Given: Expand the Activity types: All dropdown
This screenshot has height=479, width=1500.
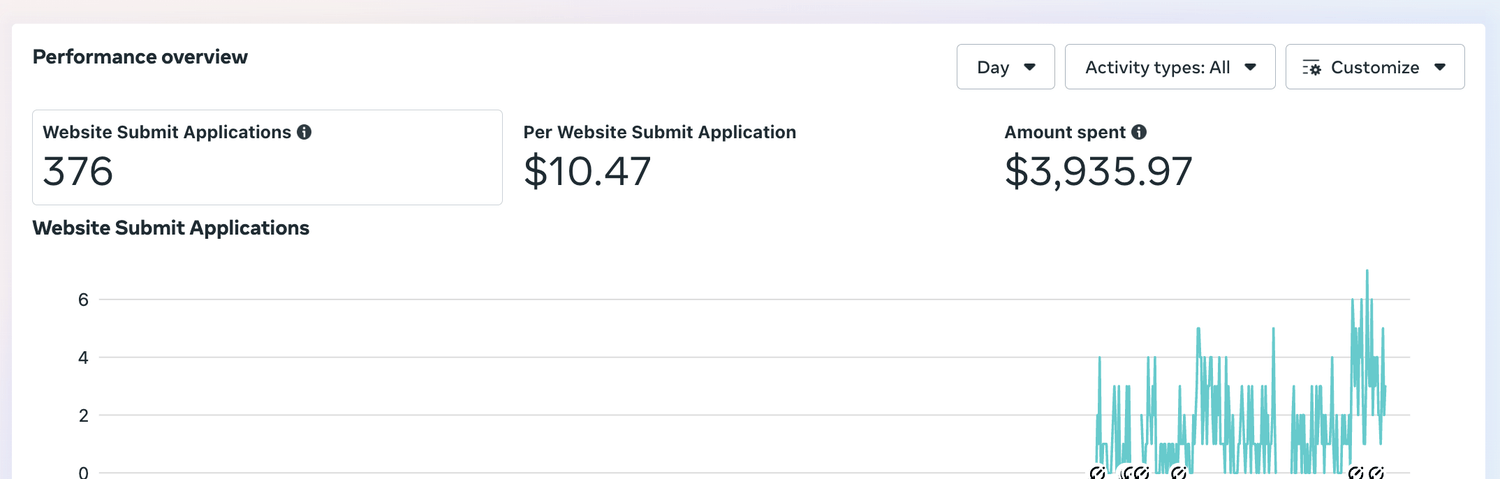Looking at the screenshot, I should [1170, 67].
